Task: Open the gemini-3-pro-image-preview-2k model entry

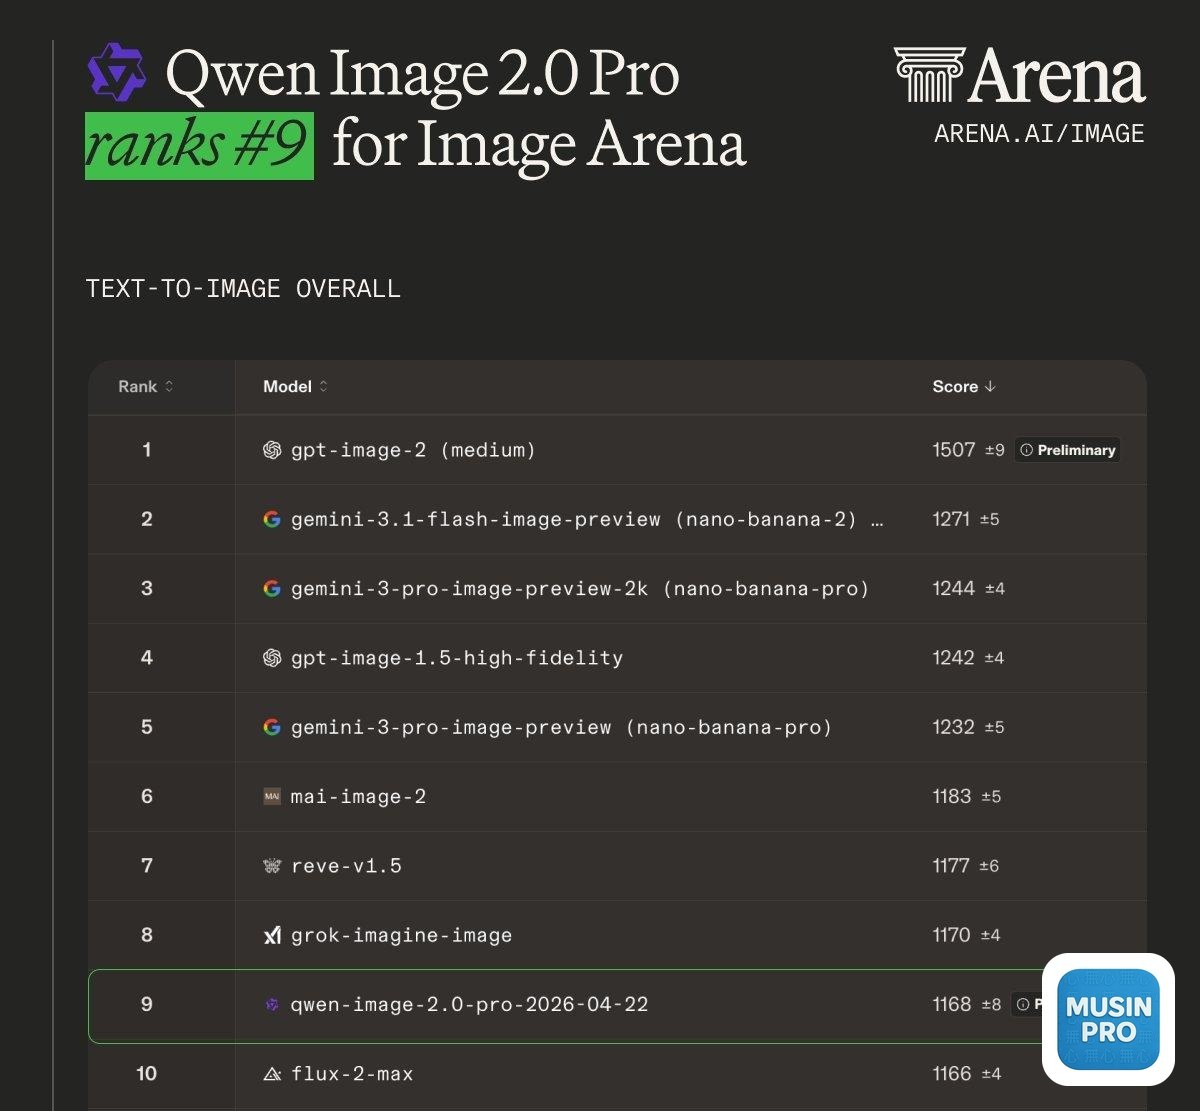Action: coord(580,589)
